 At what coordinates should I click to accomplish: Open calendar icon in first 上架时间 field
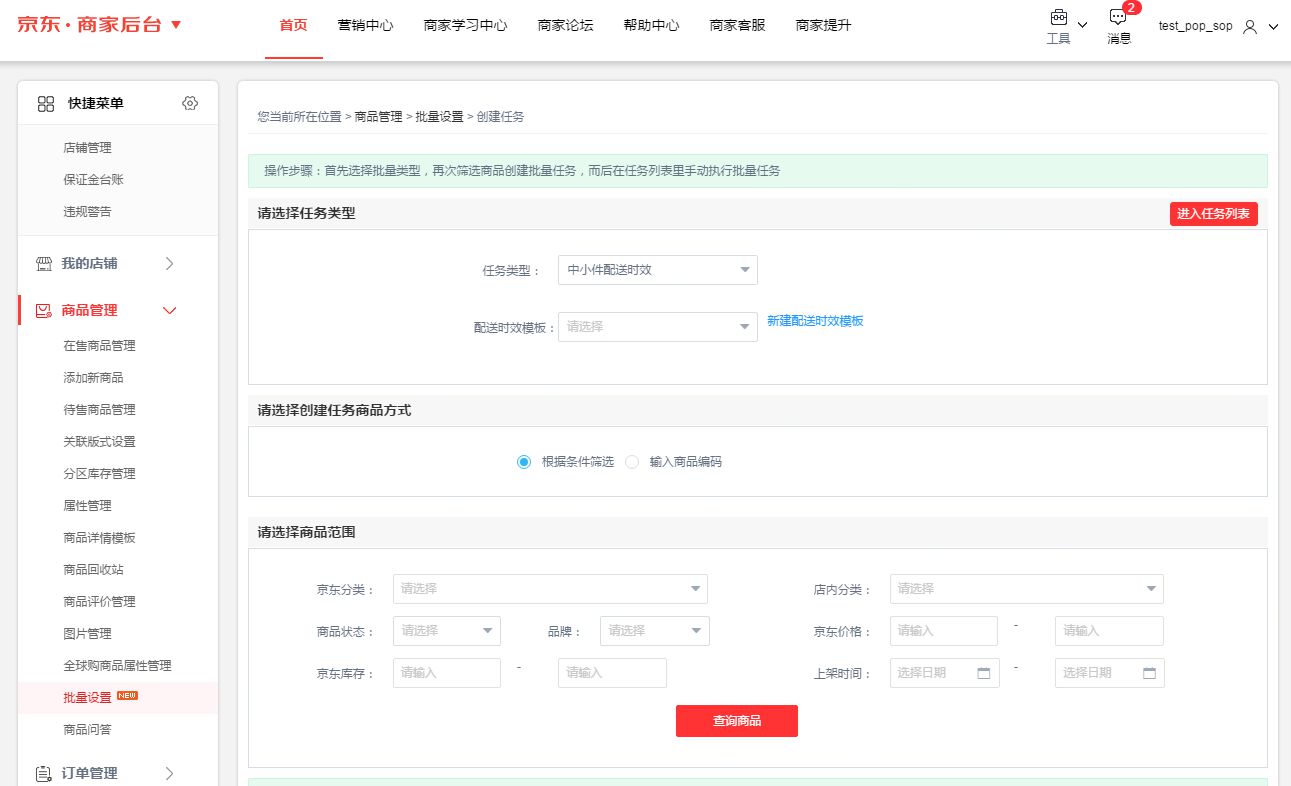[983, 673]
